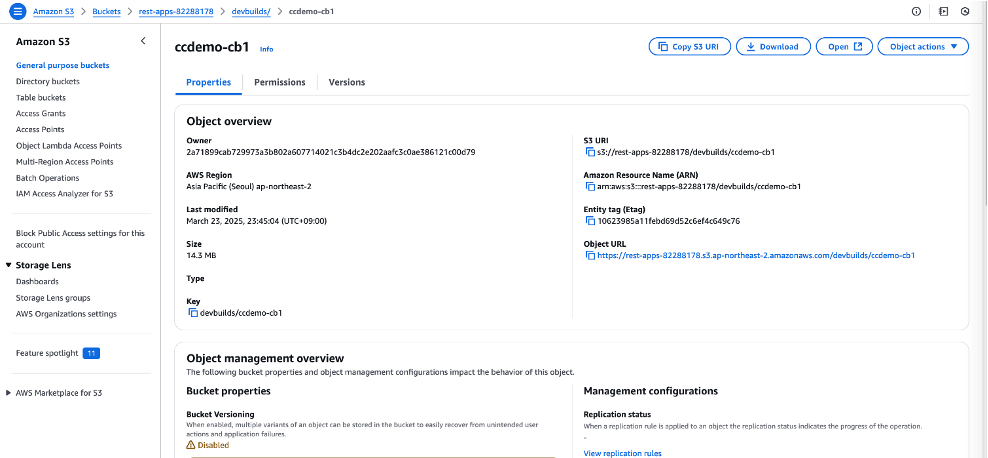Image resolution: width=988 pixels, height=458 pixels.
Task: Click the s3://rest-apps-82288178/devbuilds/ccdemo-cb1 text
Action: pyautogui.click(x=686, y=152)
